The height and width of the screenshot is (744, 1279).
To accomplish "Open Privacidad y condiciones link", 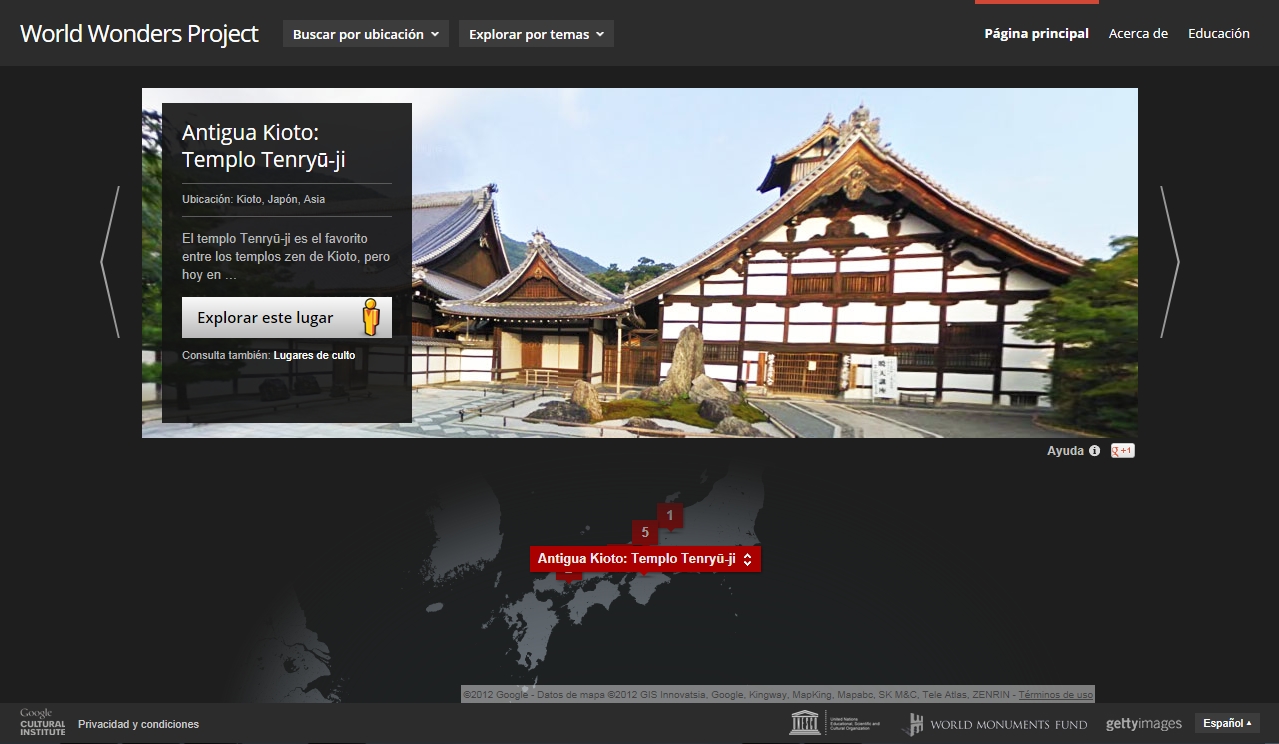I will (138, 724).
